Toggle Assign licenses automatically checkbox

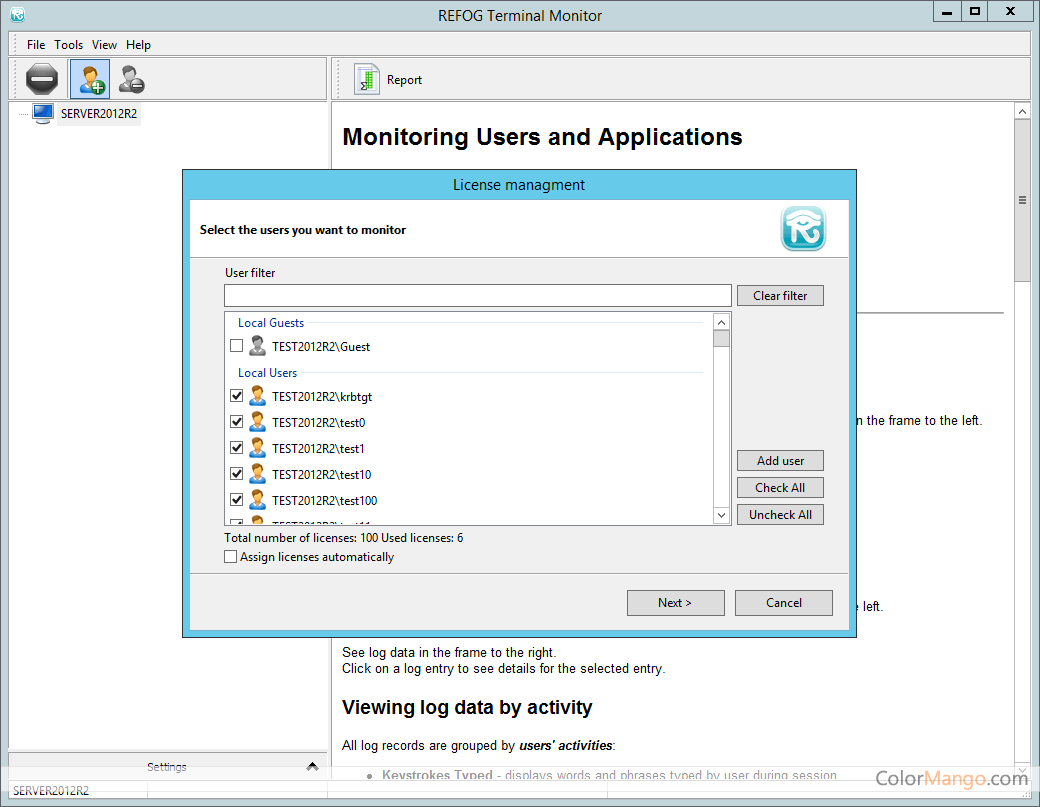click(231, 557)
